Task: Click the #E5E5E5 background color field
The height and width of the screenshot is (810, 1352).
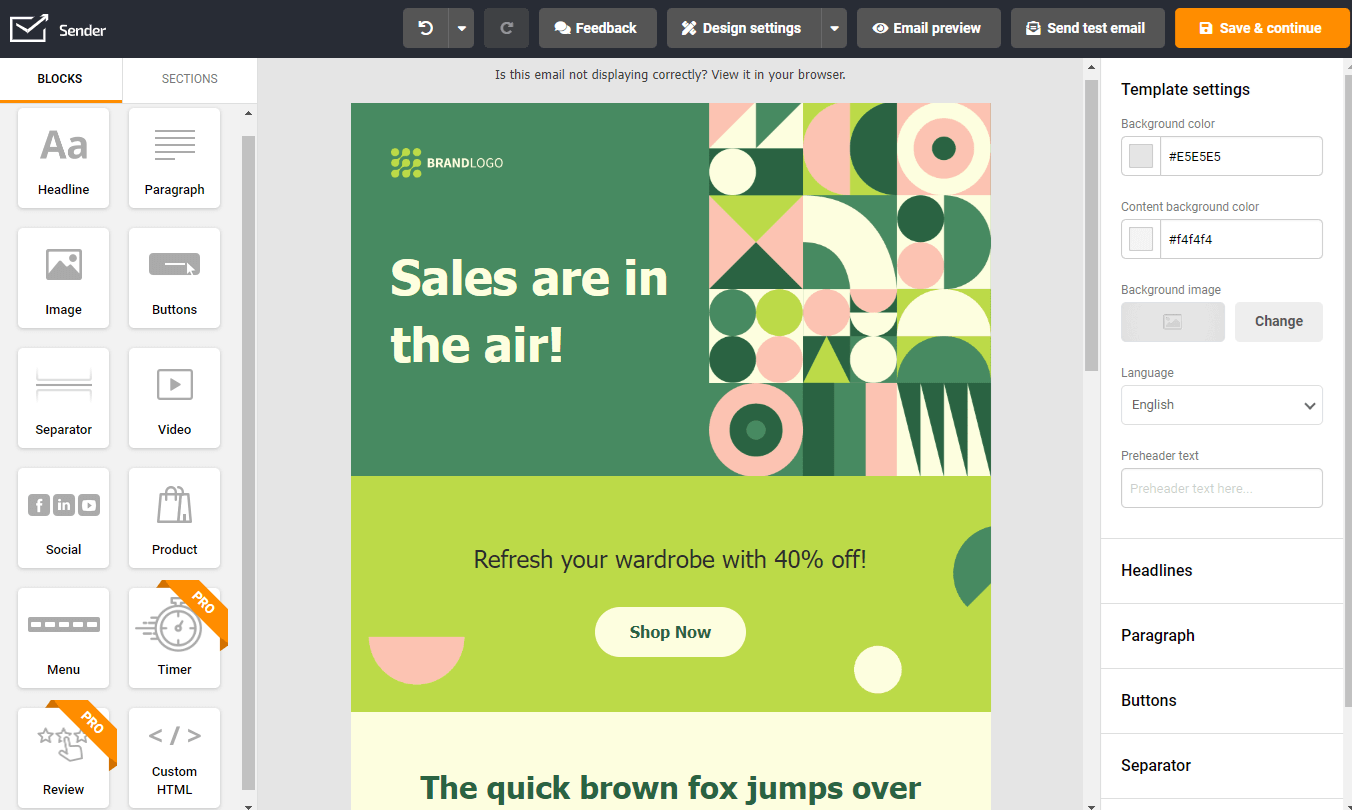Action: click(x=1241, y=156)
